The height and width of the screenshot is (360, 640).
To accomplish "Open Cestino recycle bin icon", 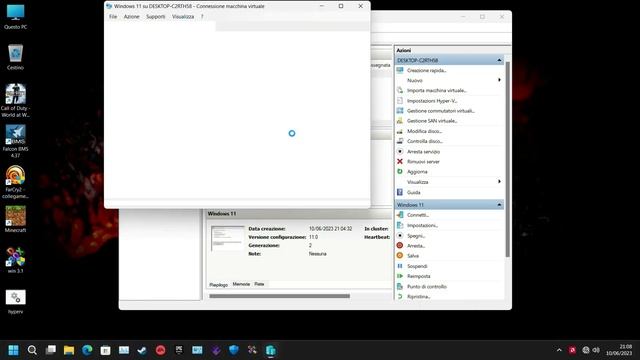I will click(16, 57).
